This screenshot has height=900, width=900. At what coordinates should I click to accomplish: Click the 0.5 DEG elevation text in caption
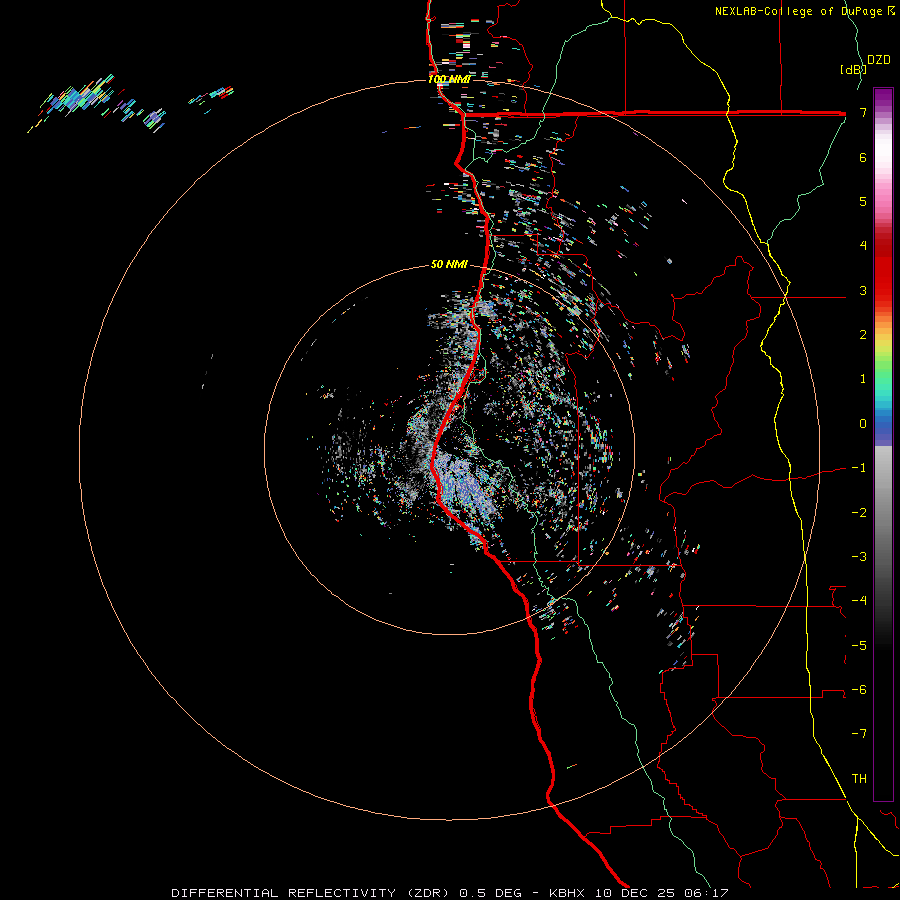(490, 893)
